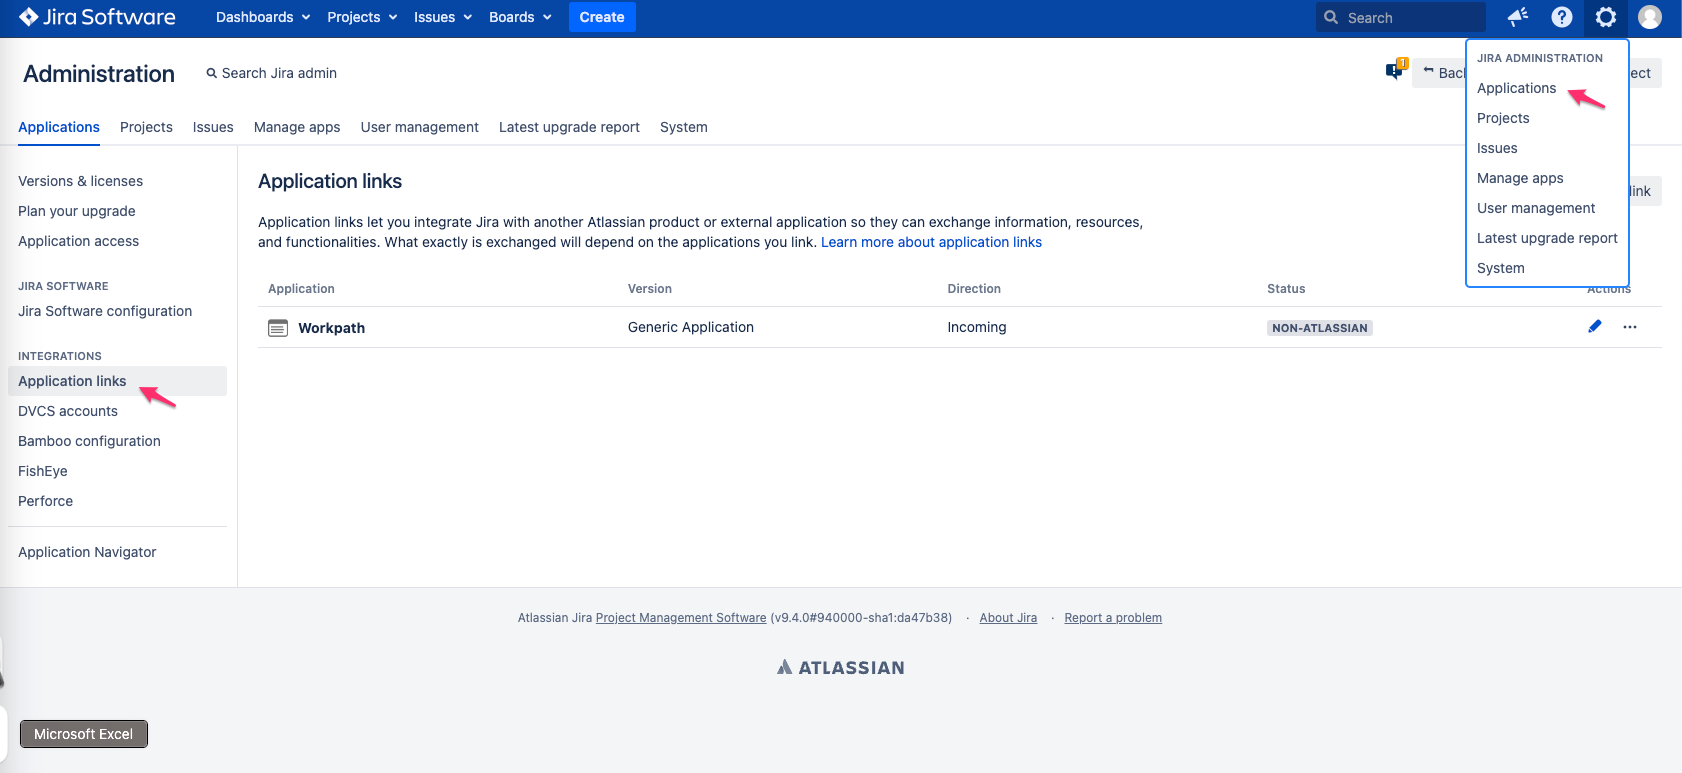Switch to the Projects tab under Administration
Image resolution: width=1682 pixels, height=773 pixels.
click(146, 127)
